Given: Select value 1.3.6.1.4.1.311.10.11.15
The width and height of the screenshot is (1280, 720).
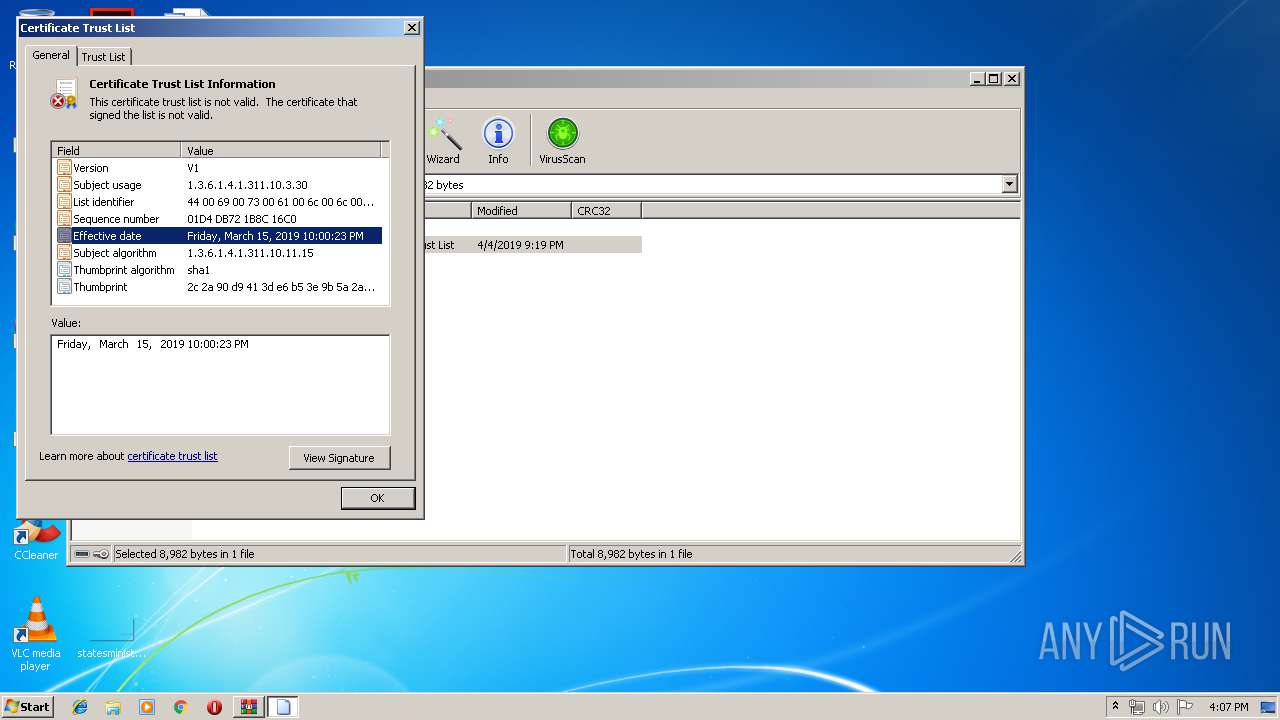Looking at the screenshot, I should (250, 253).
